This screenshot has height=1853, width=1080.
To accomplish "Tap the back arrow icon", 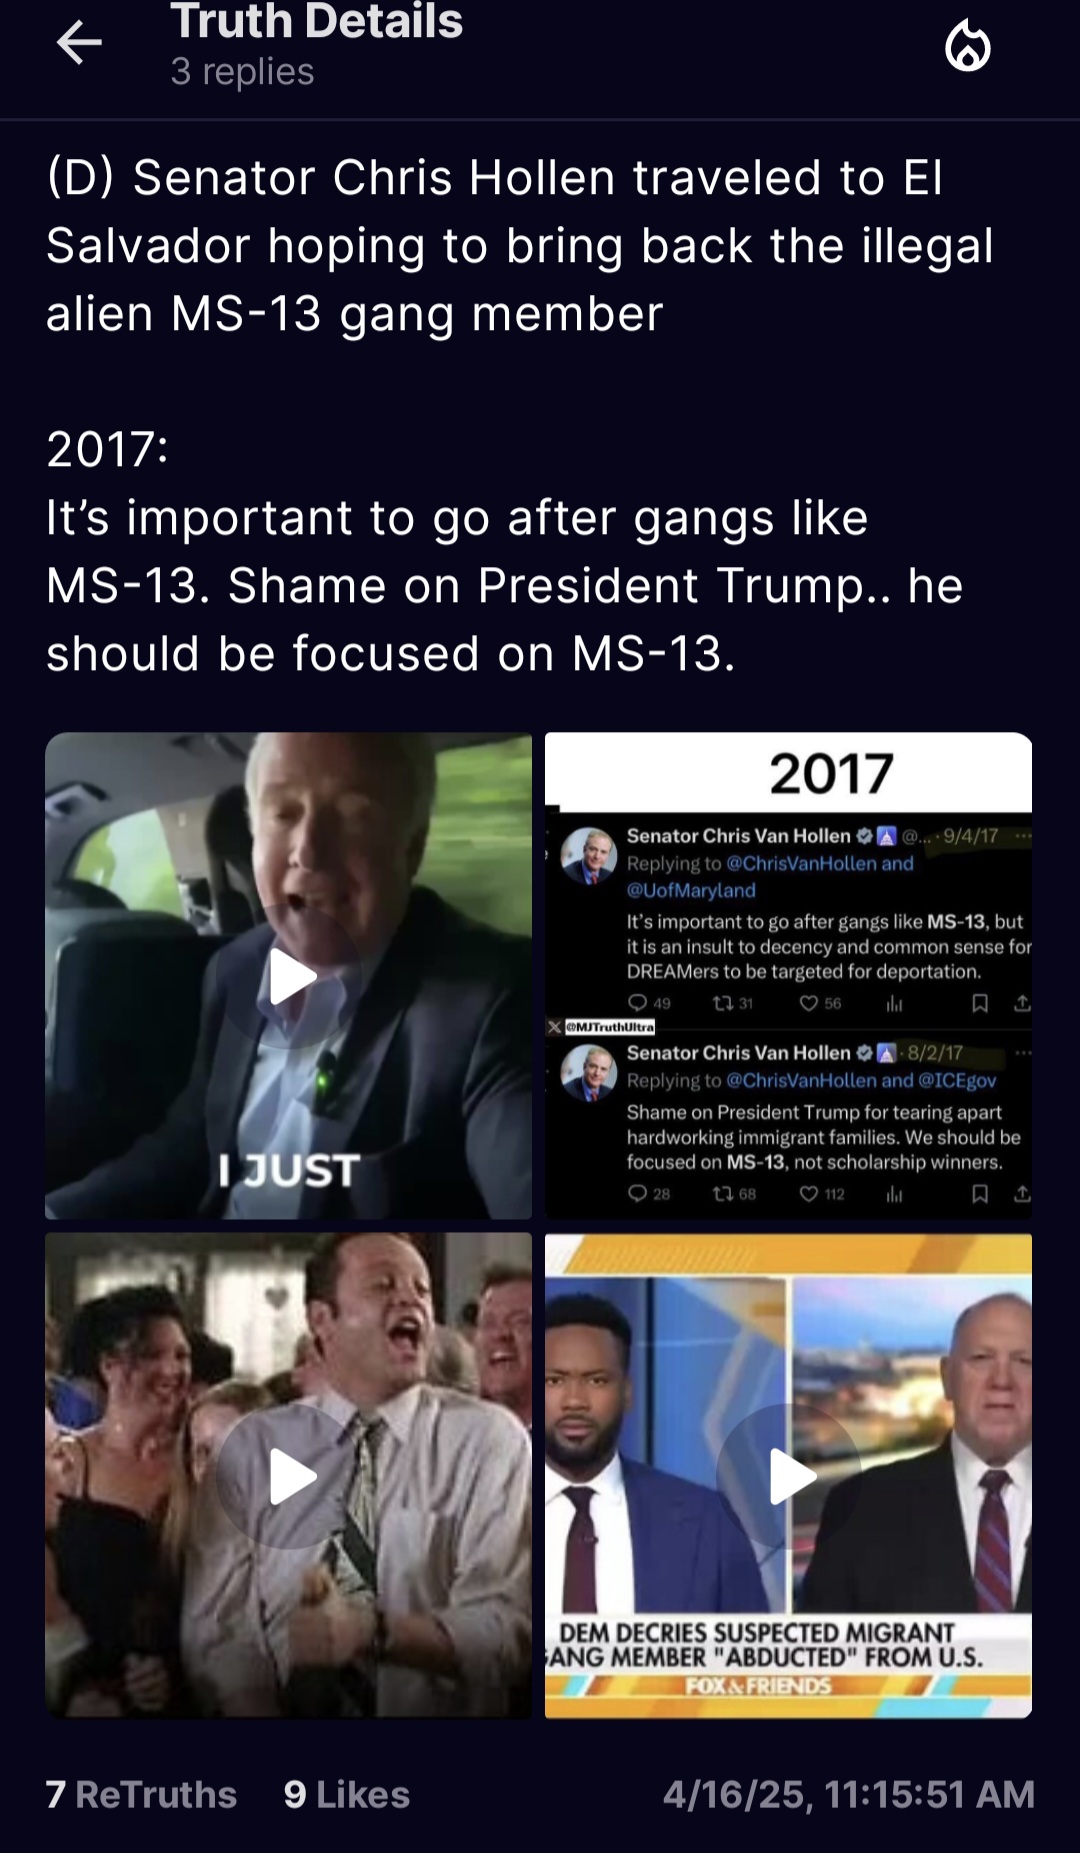I will point(79,43).
